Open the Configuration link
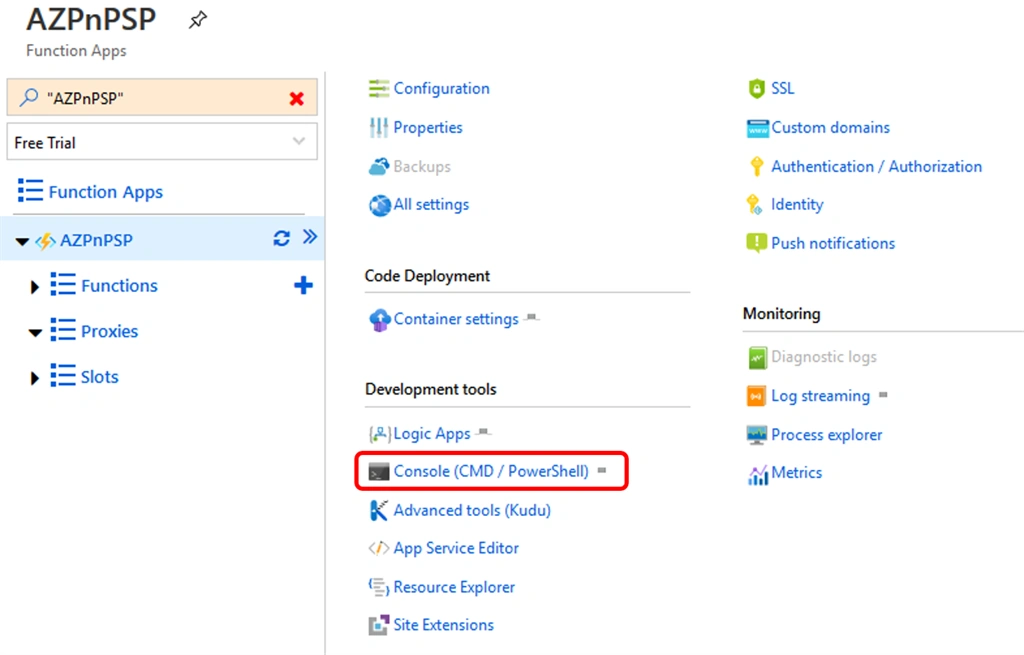1024x655 pixels. (x=441, y=89)
